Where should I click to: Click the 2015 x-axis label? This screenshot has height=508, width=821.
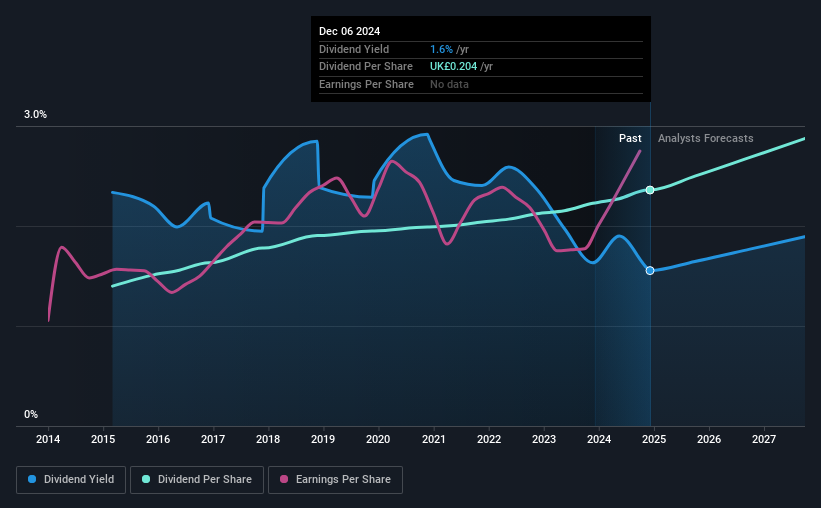pos(103,439)
